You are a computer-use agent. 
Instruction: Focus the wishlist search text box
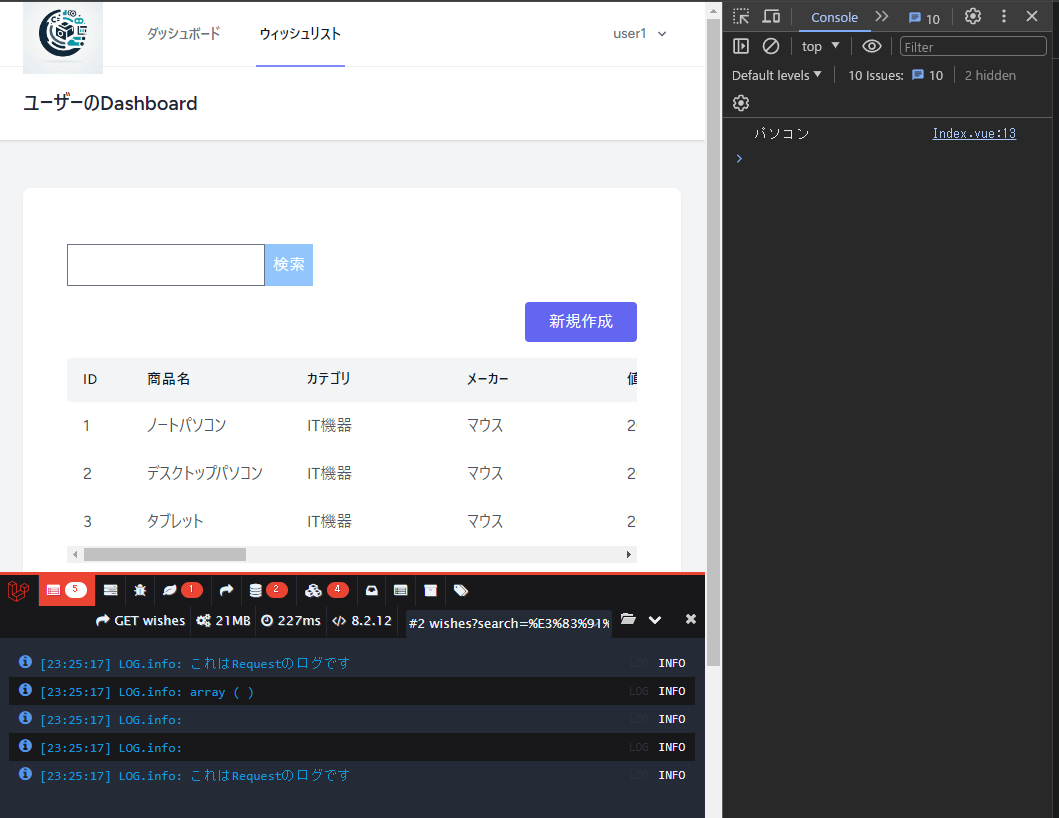coord(165,265)
